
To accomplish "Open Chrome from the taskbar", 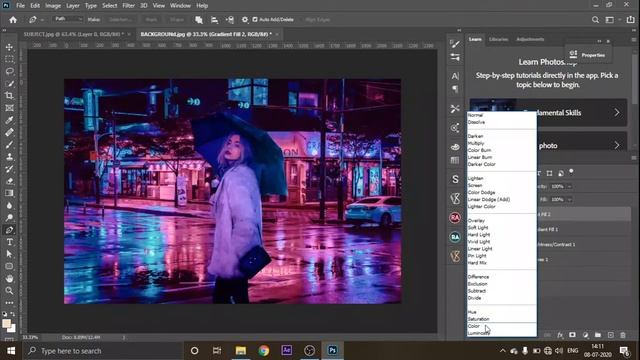I will [x=264, y=351].
